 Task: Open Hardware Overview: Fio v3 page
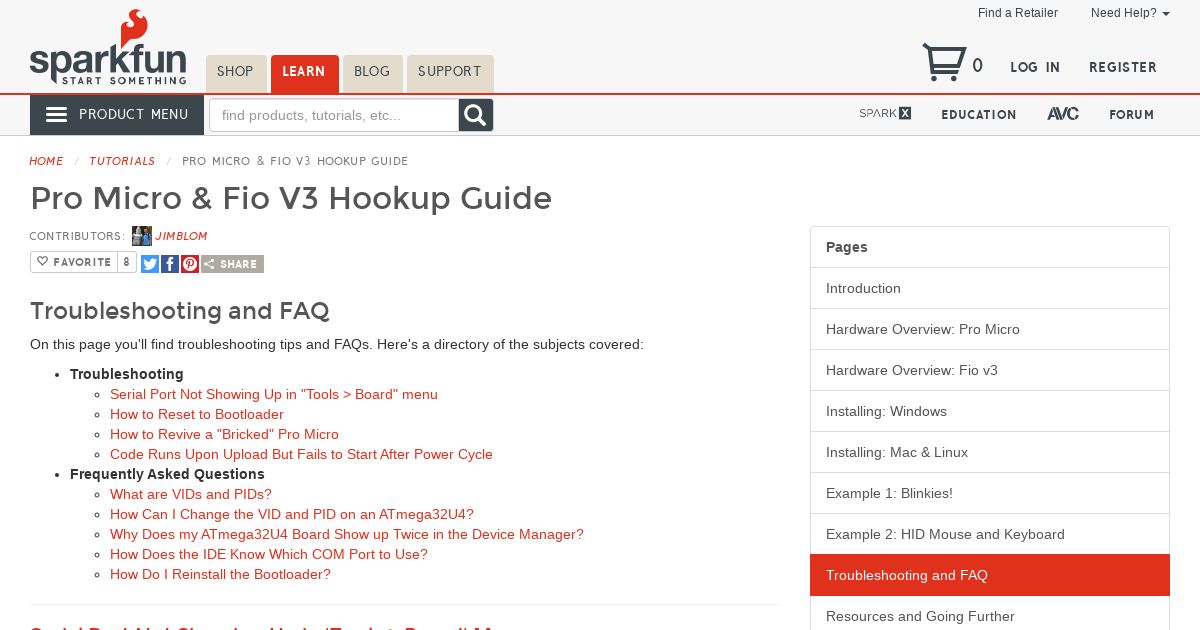pos(990,370)
